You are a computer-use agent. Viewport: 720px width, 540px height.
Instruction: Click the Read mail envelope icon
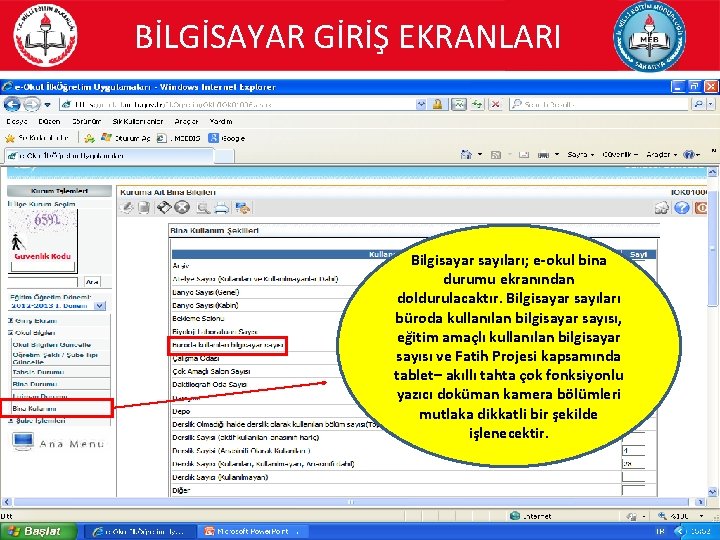pos(524,155)
